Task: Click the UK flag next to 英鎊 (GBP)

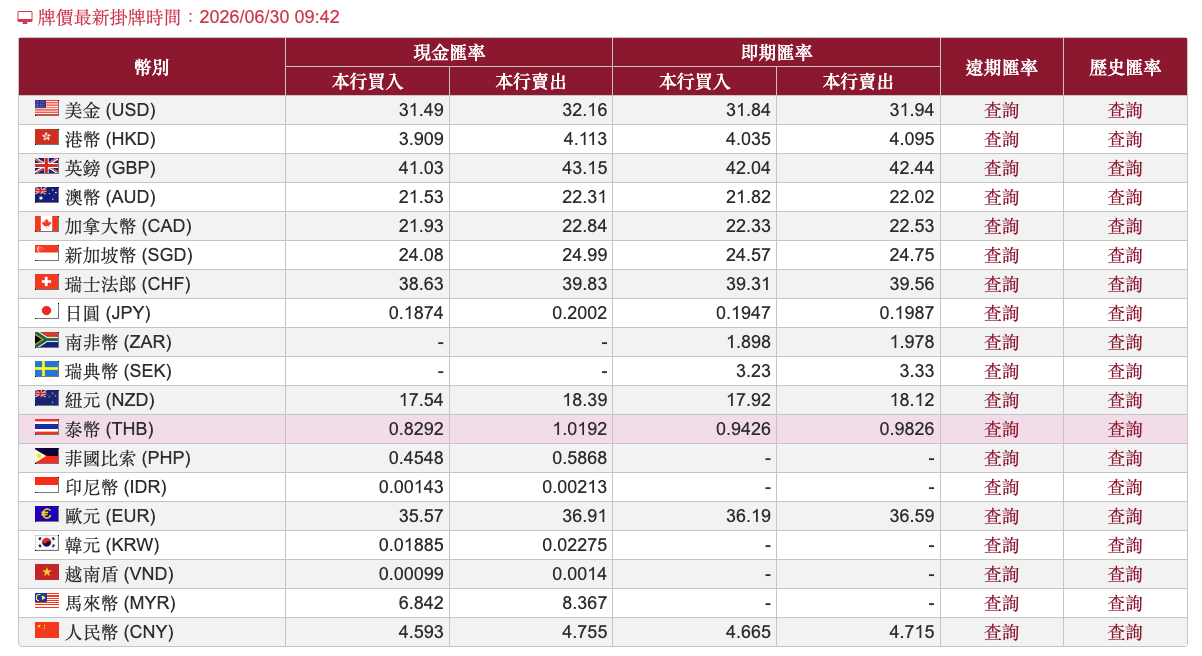Action: (x=47, y=166)
